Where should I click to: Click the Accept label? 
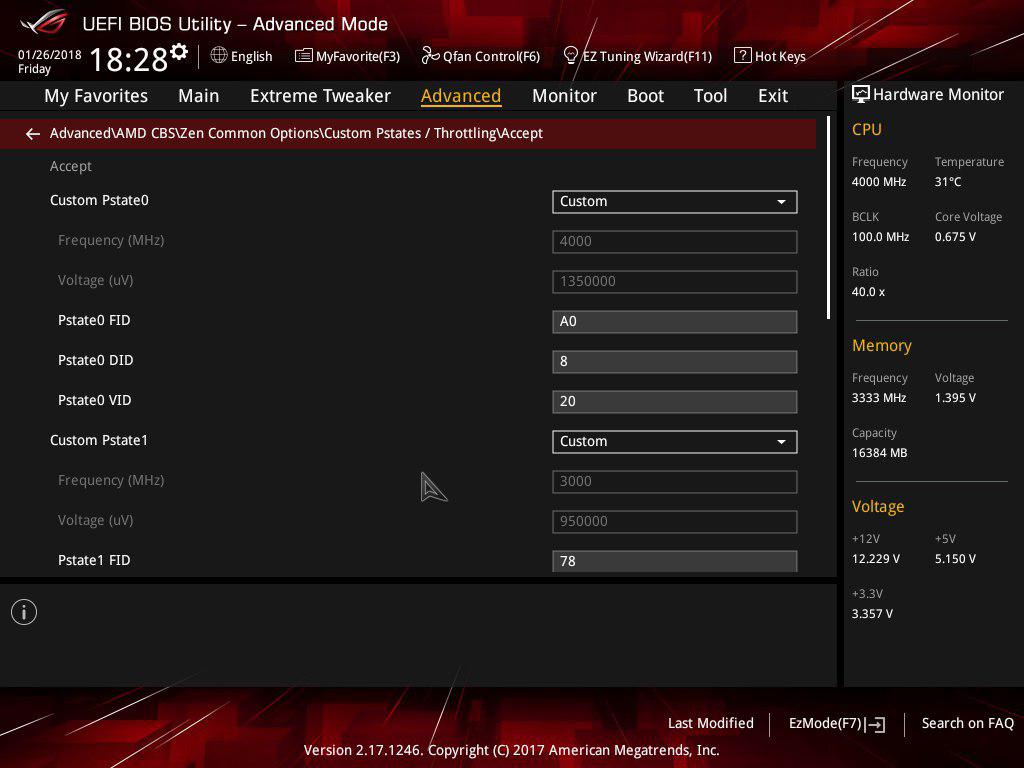(71, 167)
